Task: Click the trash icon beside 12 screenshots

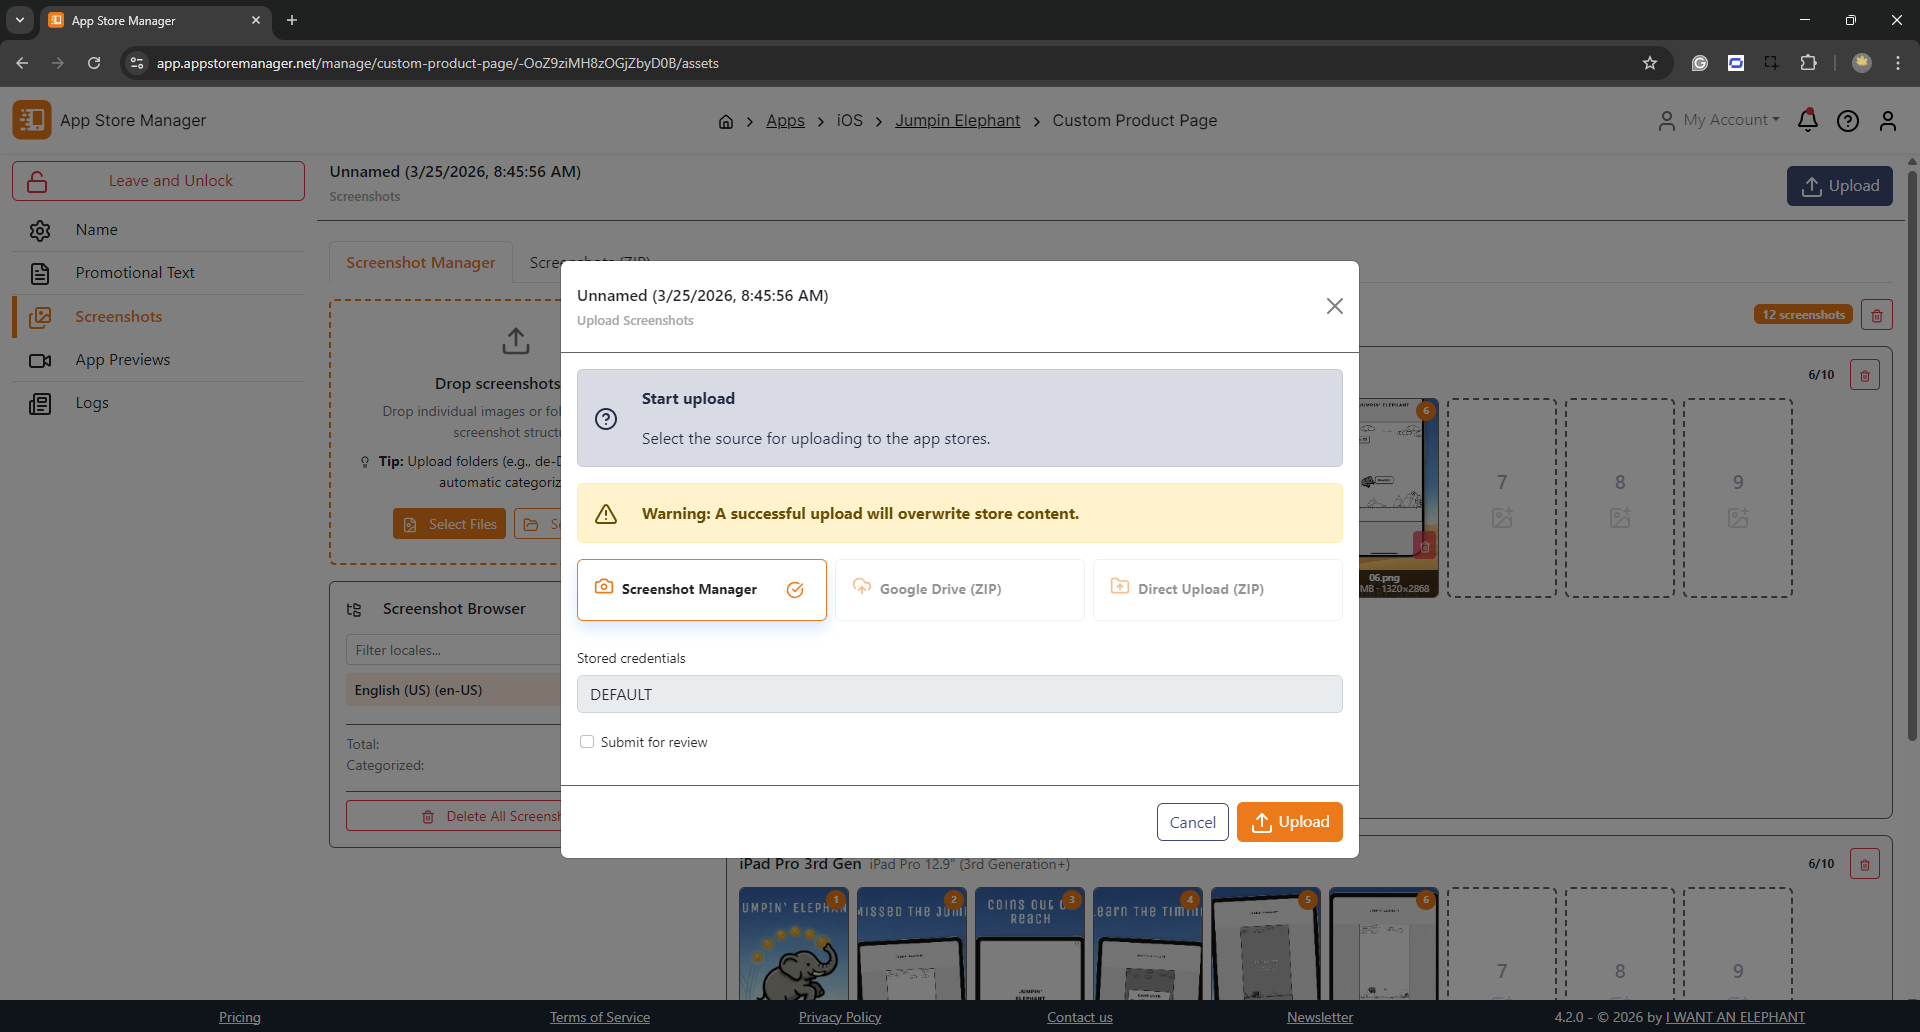Action: [x=1876, y=315]
